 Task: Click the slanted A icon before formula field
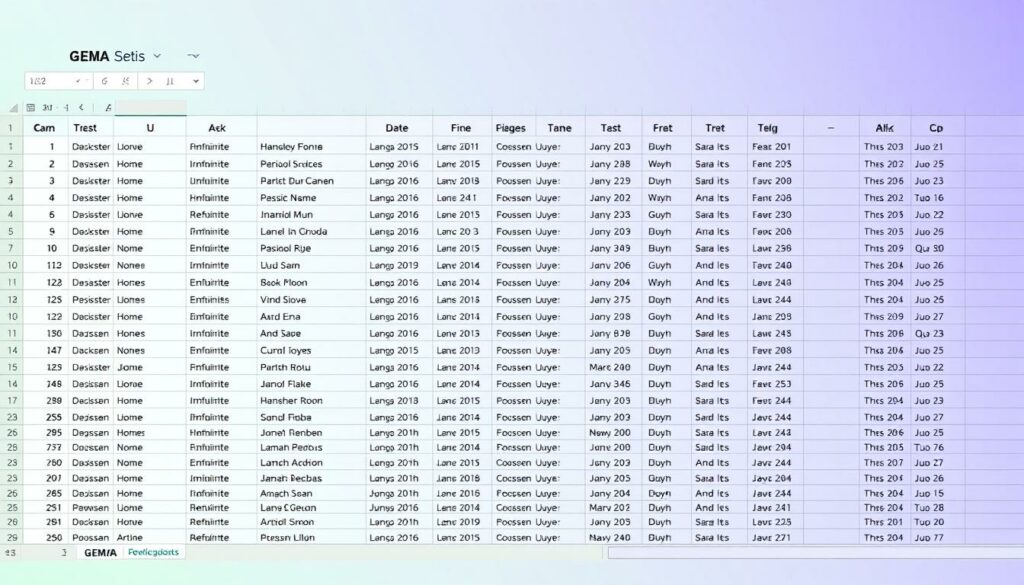click(x=108, y=108)
